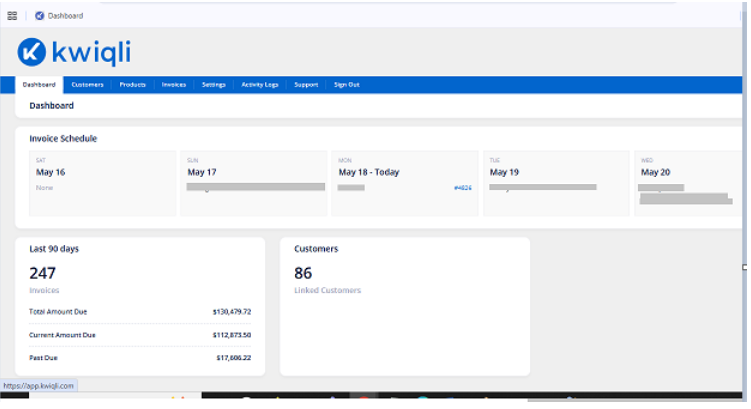Go to the Products menu item
Viewport: 751px width, 409px height.
[x=133, y=85]
